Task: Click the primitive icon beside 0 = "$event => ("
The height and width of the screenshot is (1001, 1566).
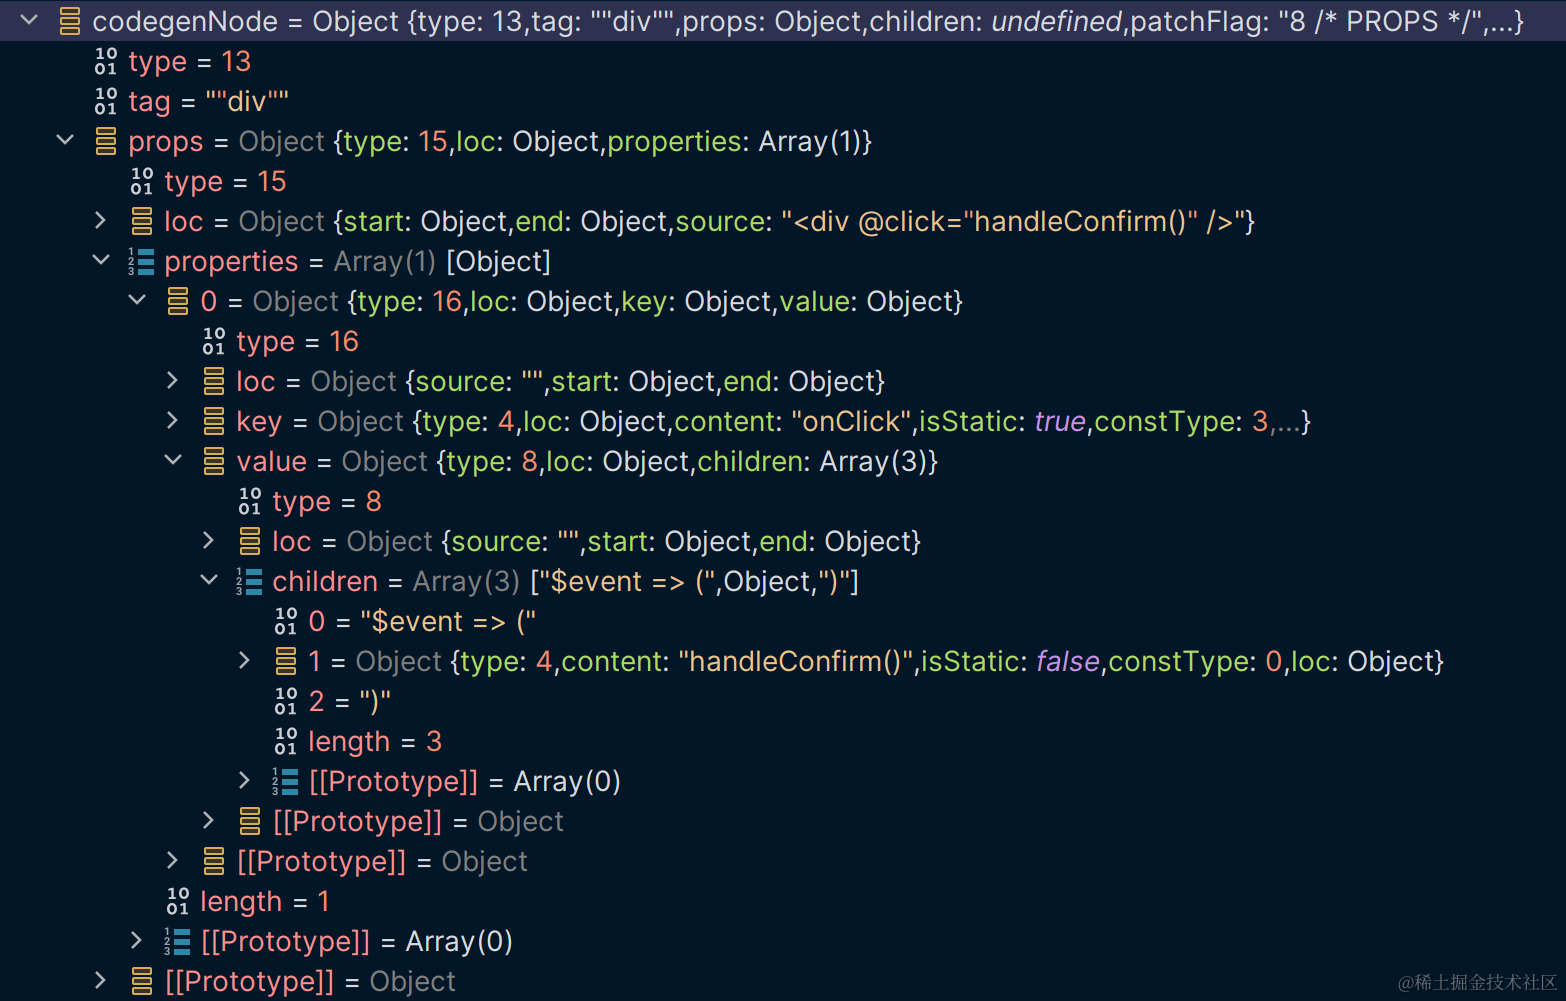Action: (286, 621)
